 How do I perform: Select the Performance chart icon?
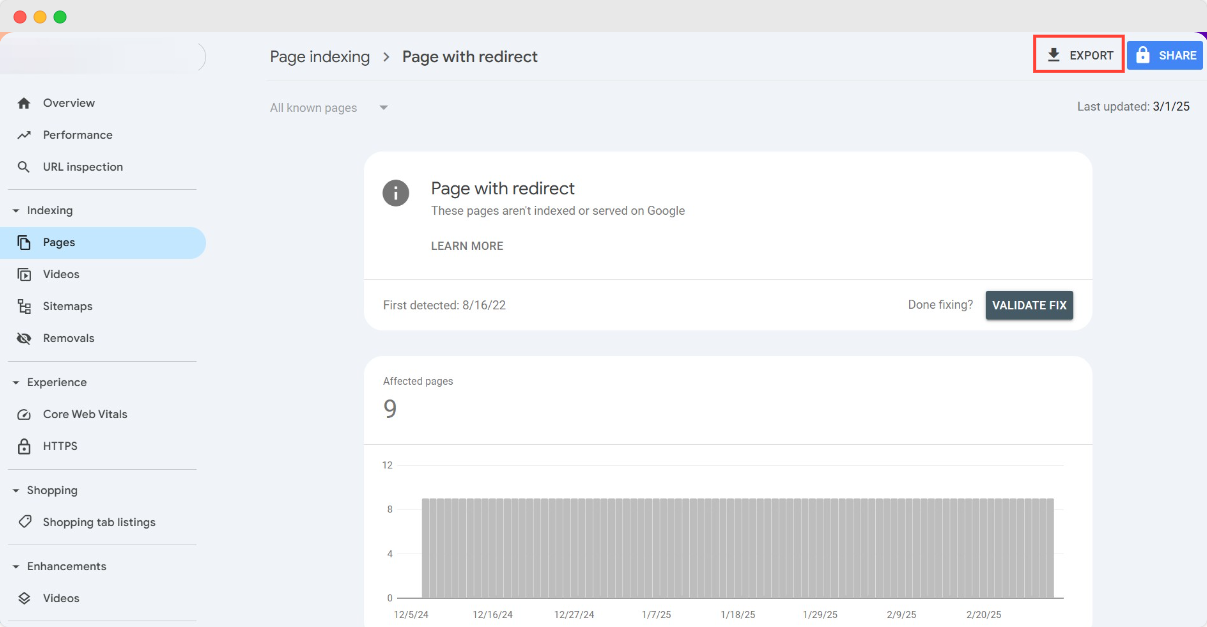click(x=23, y=134)
